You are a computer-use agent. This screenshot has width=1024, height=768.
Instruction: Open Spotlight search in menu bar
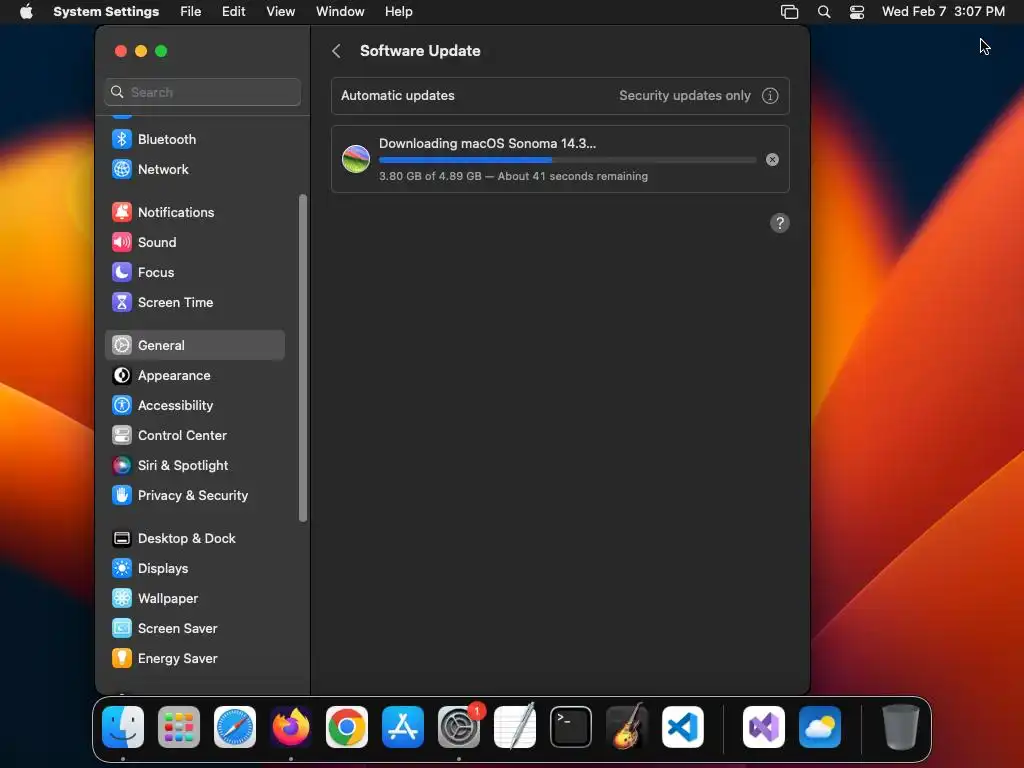[824, 12]
